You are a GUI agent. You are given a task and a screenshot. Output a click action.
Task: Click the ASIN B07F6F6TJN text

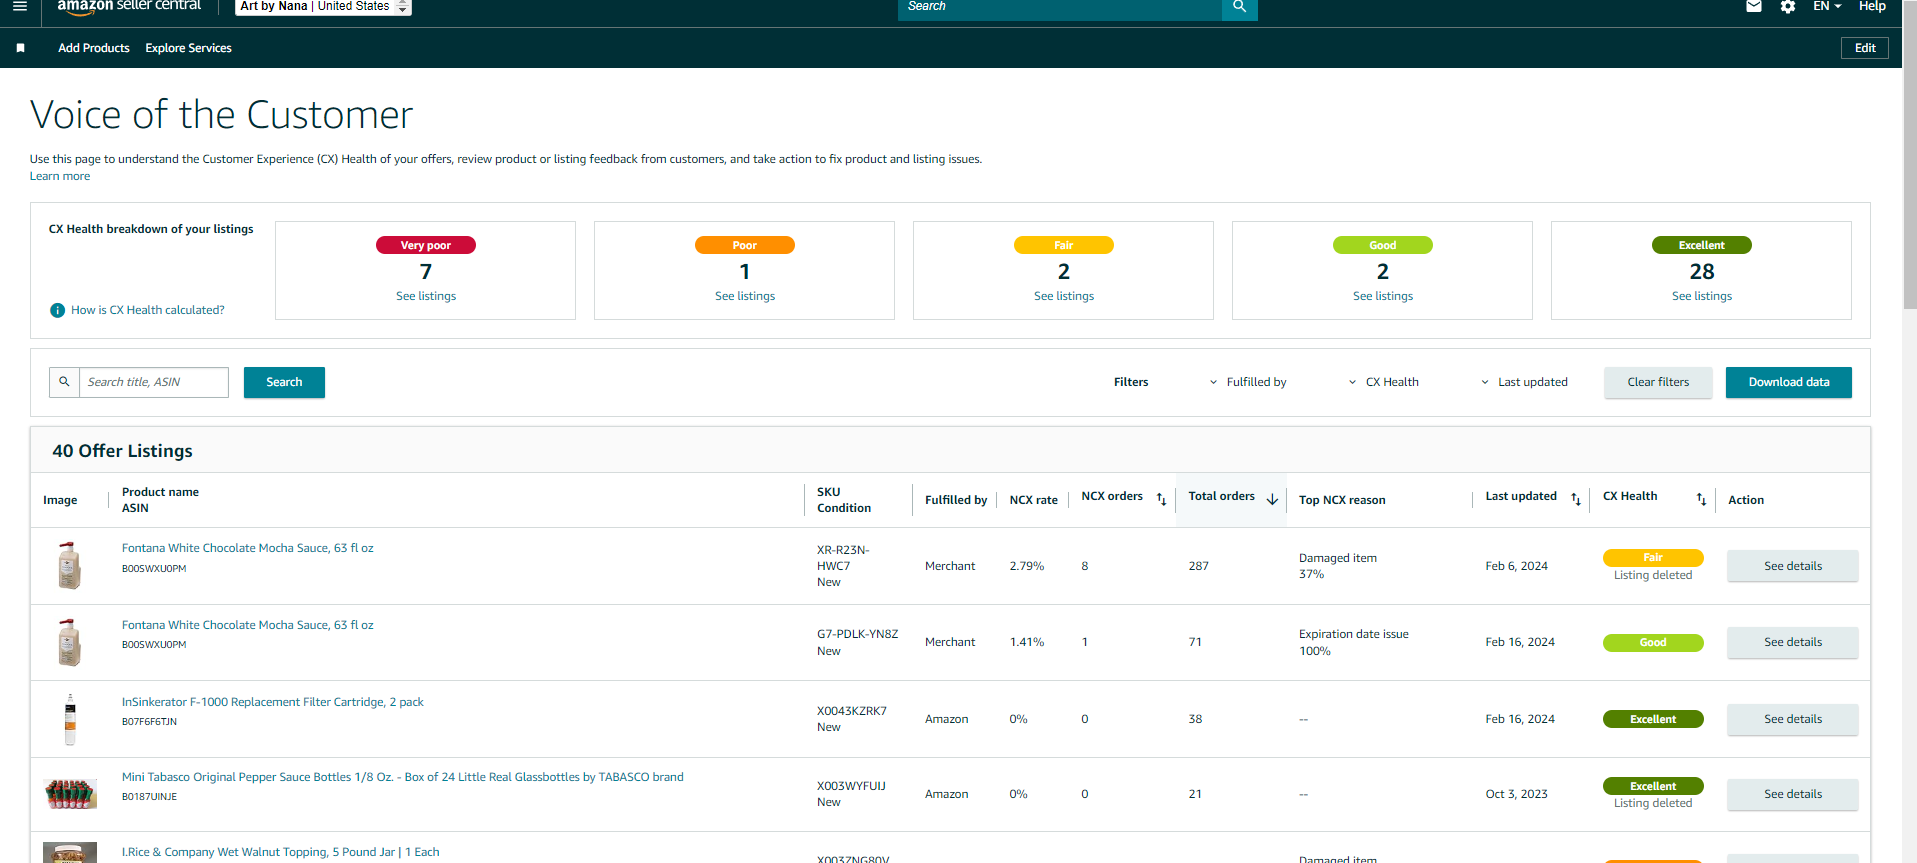[149, 721]
